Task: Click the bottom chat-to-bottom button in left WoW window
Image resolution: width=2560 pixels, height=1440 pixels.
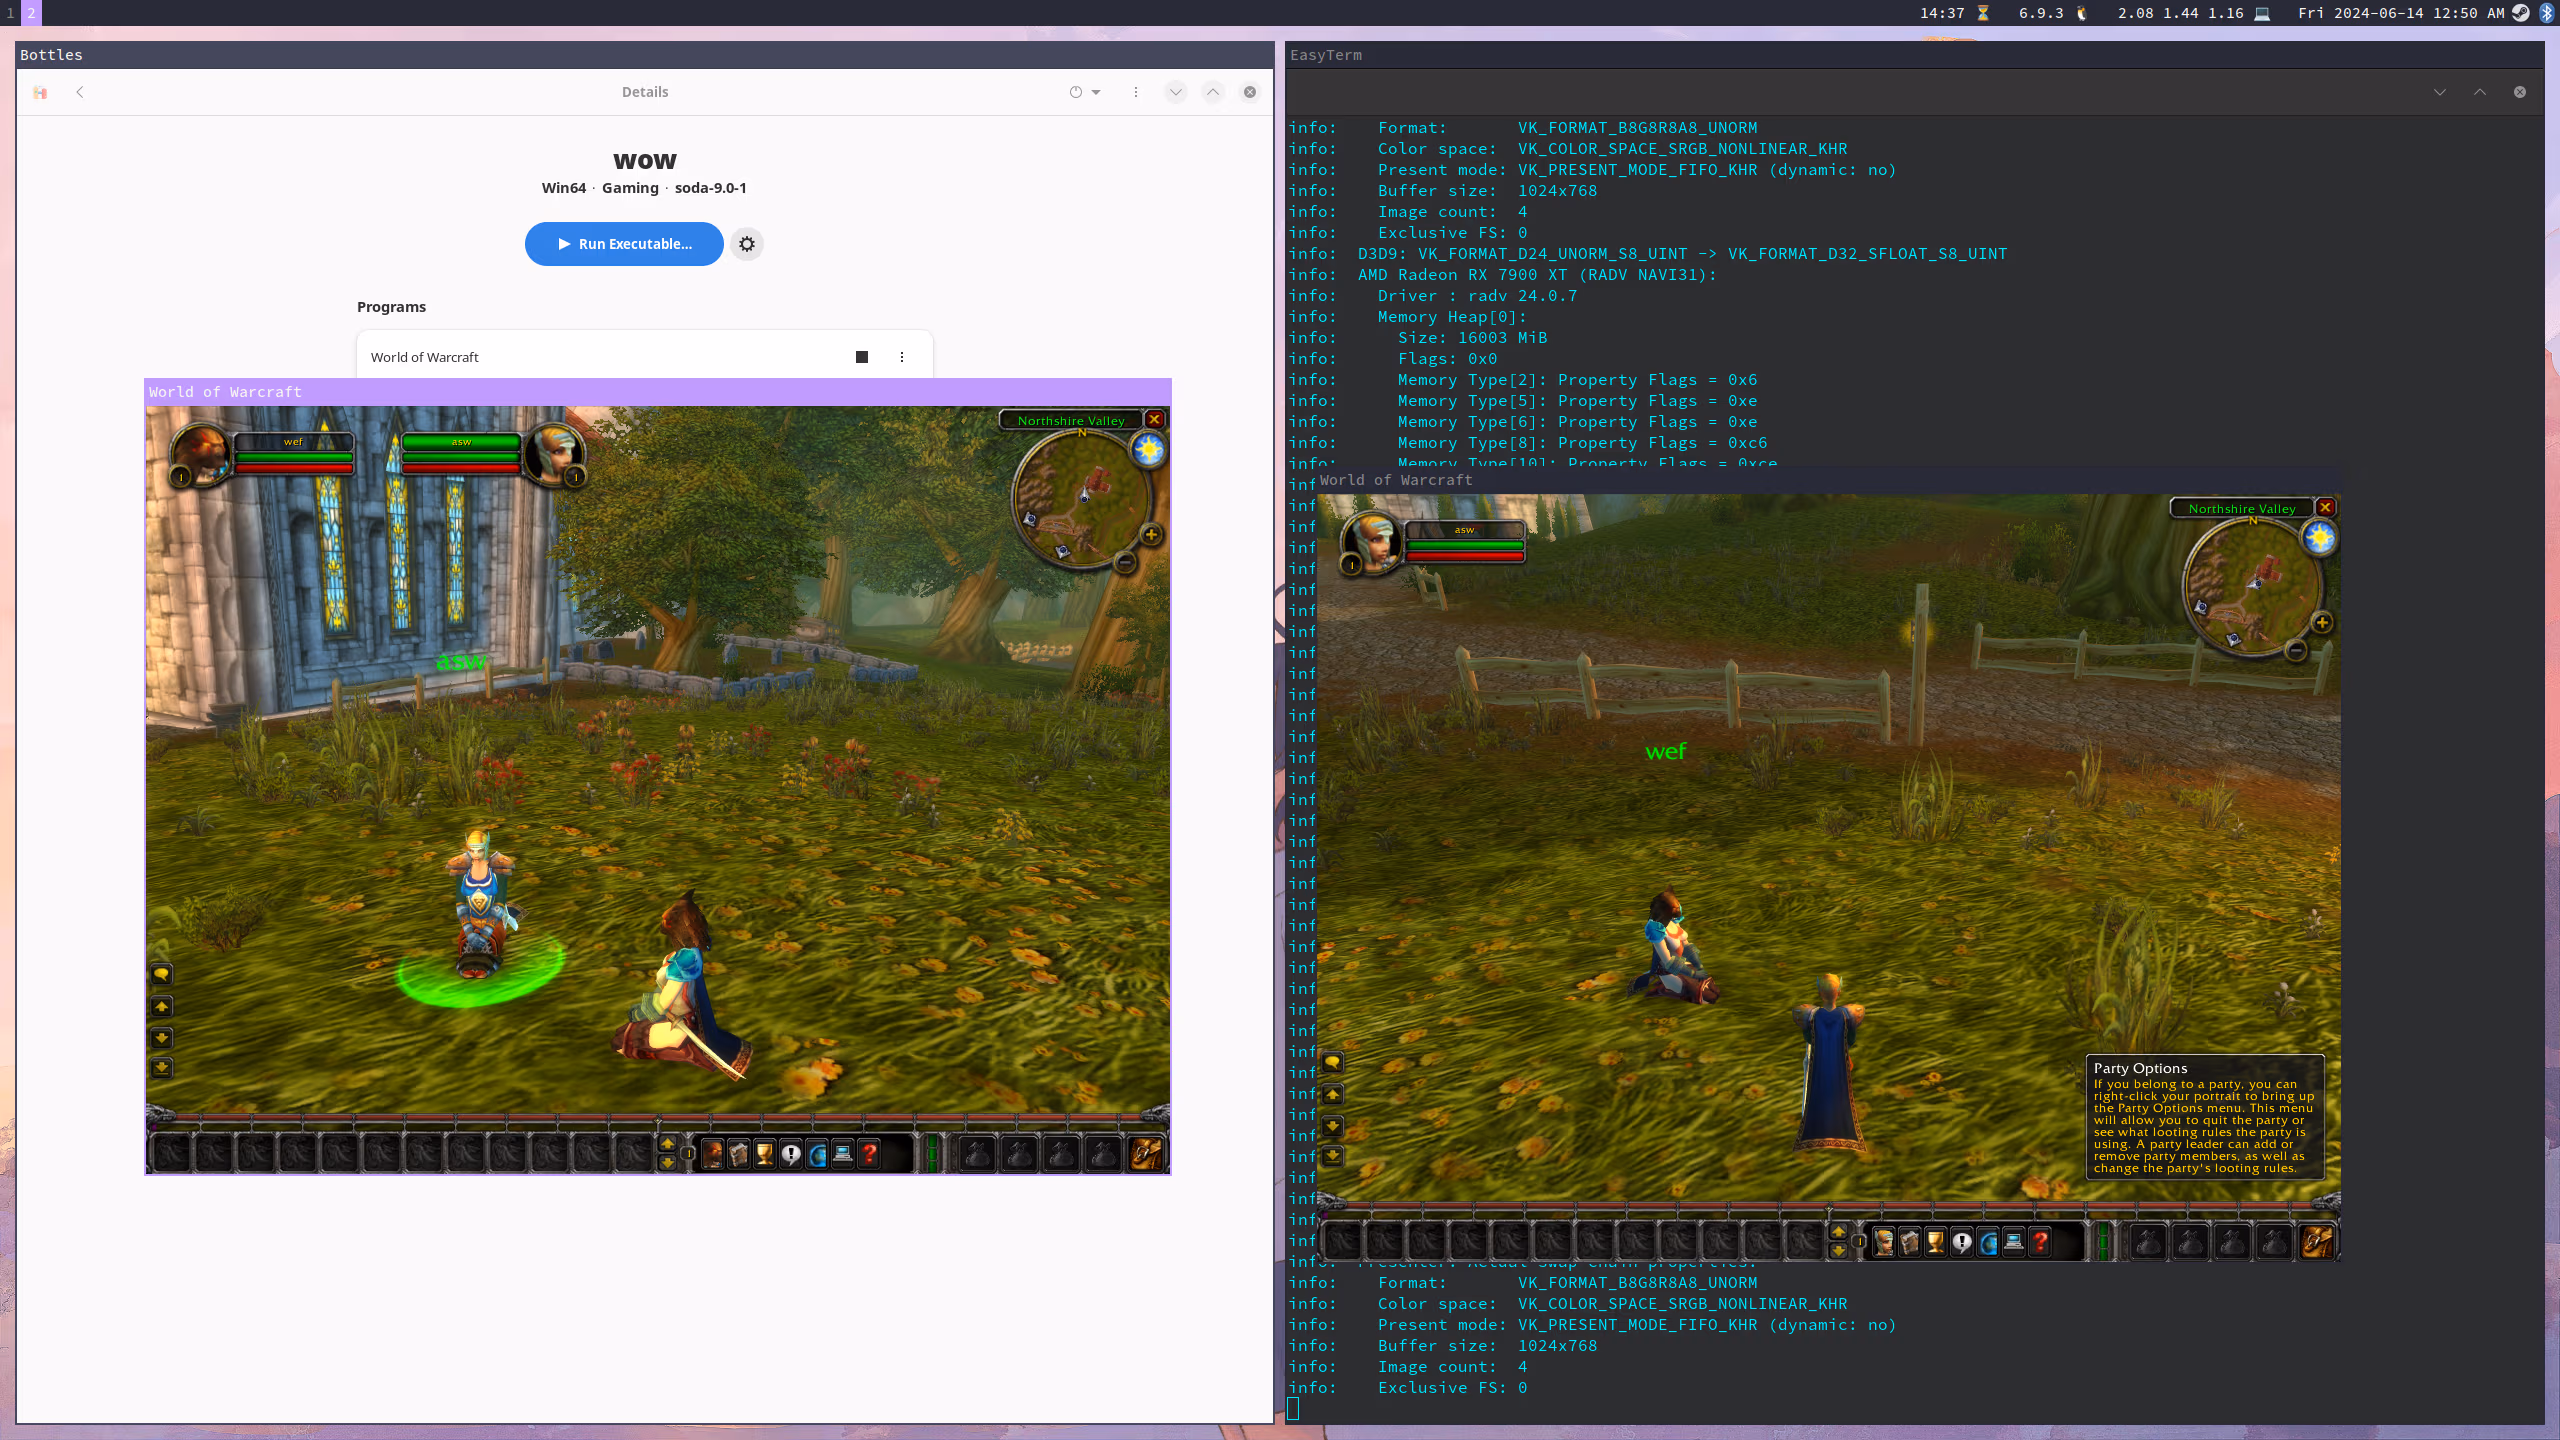Action: click(x=161, y=1068)
